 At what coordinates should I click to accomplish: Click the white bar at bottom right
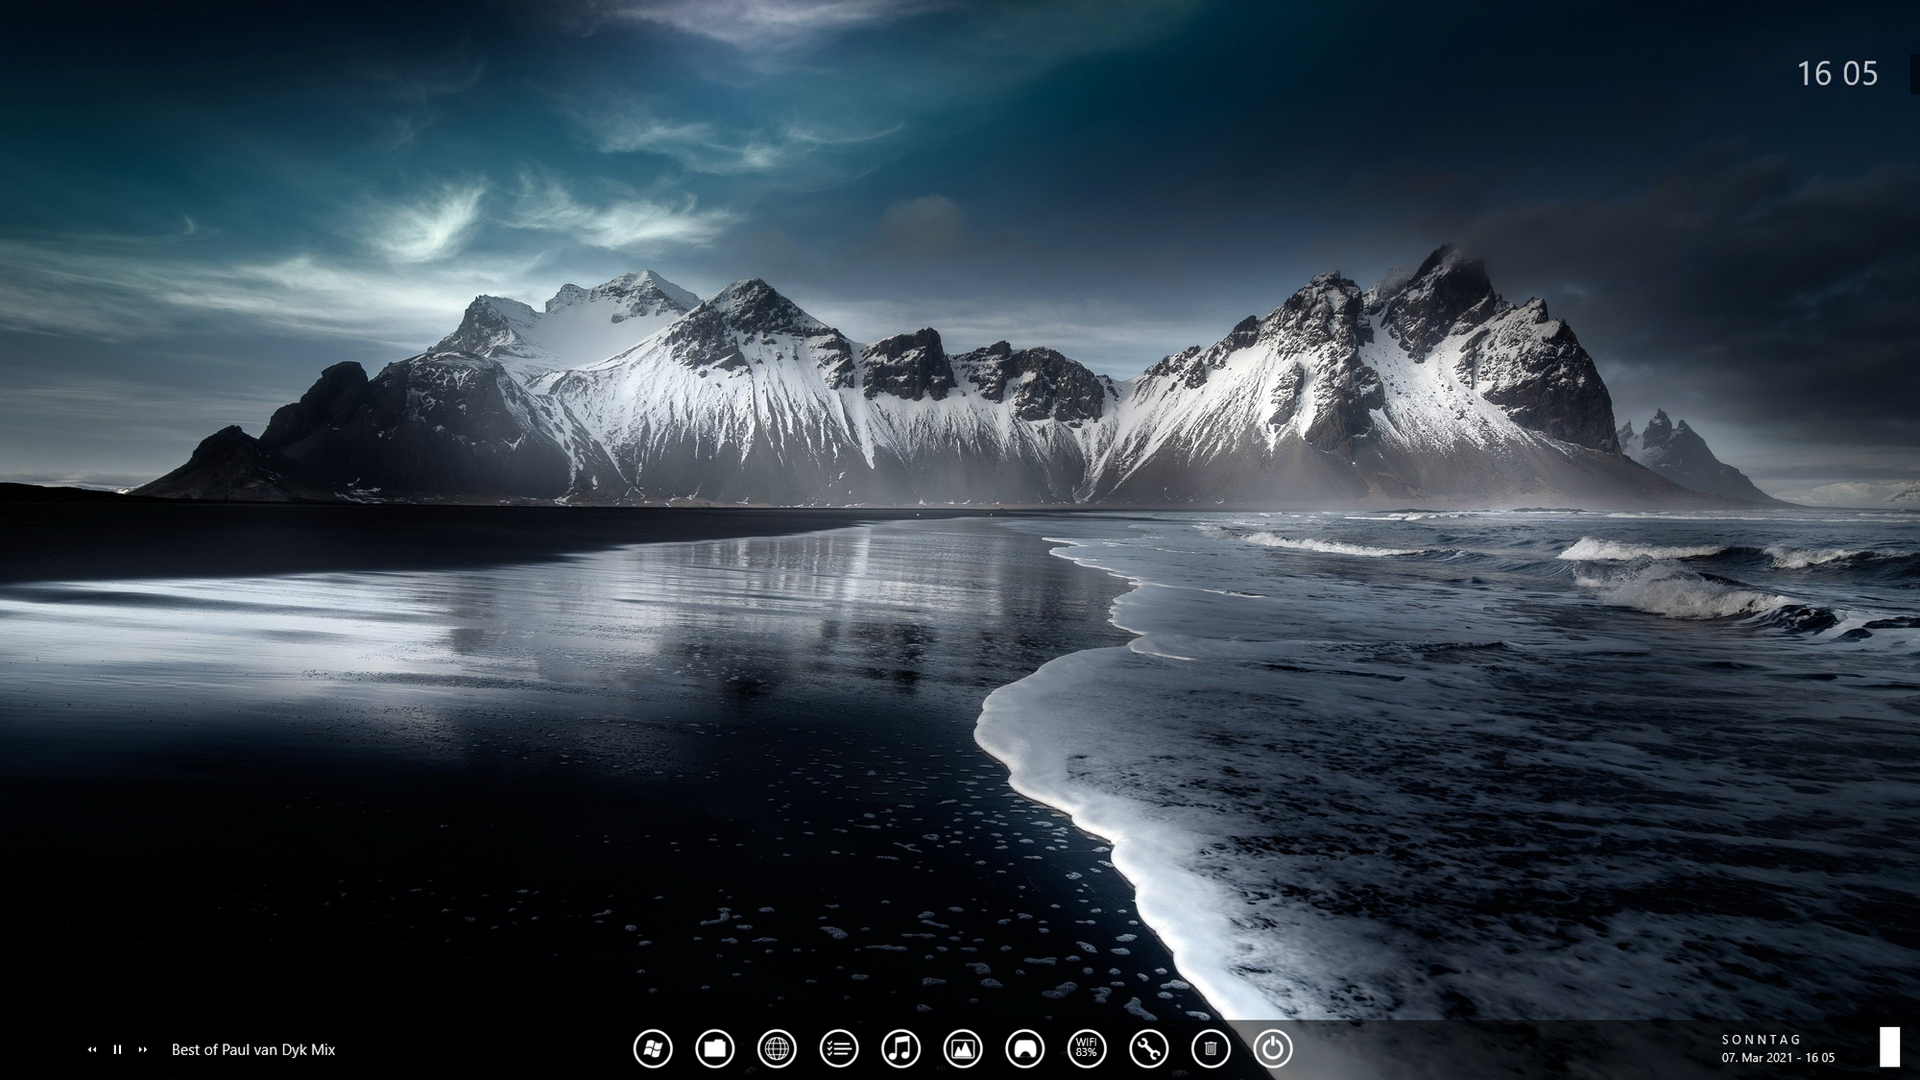1889,1047
